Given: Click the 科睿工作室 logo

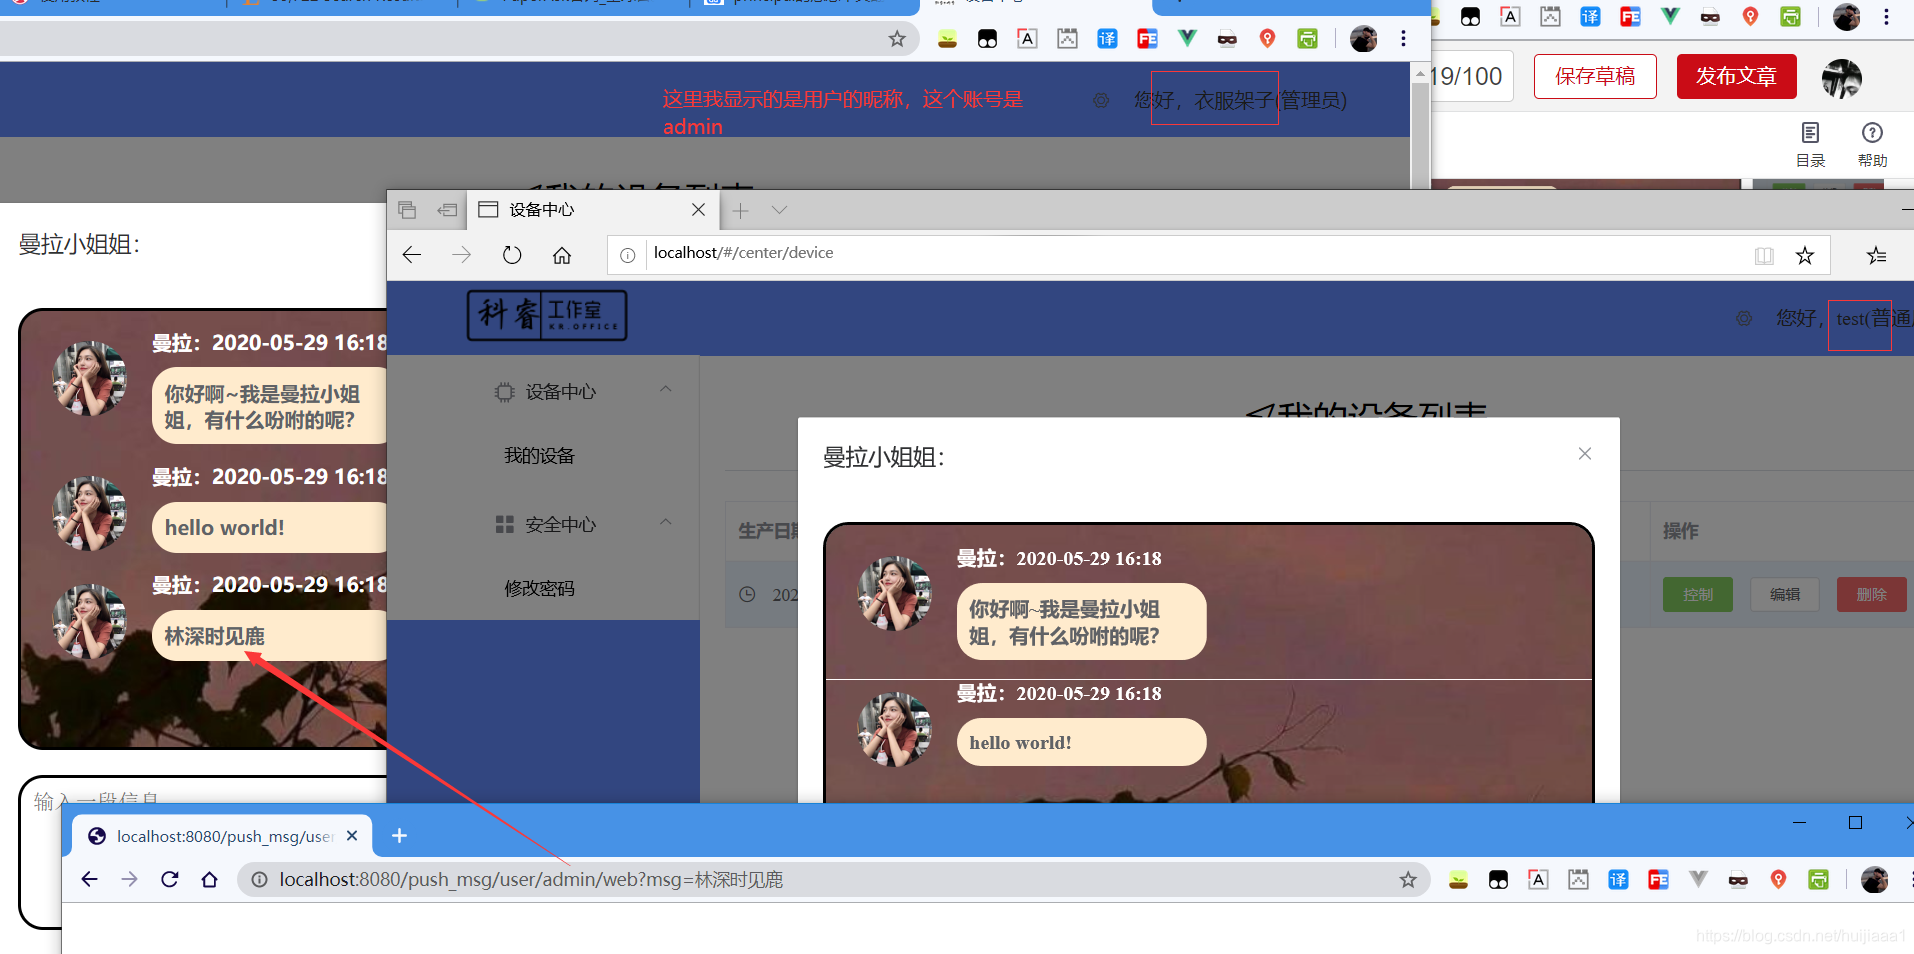Looking at the screenshot, I should point(546,315).
